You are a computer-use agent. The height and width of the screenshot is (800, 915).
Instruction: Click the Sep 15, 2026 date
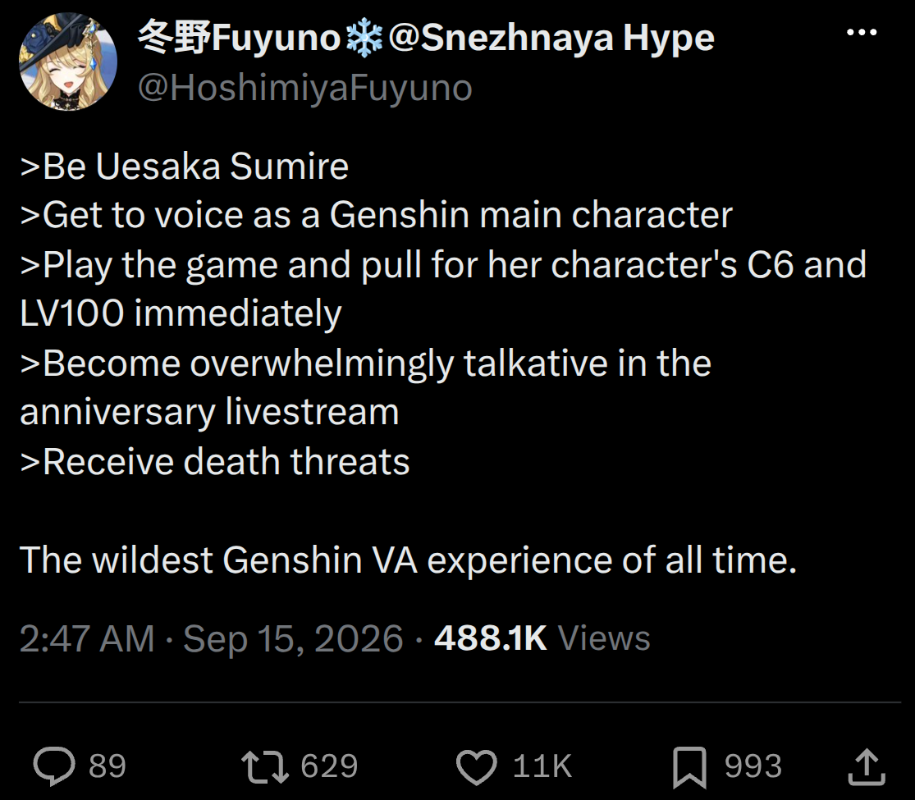coord(293,638)
